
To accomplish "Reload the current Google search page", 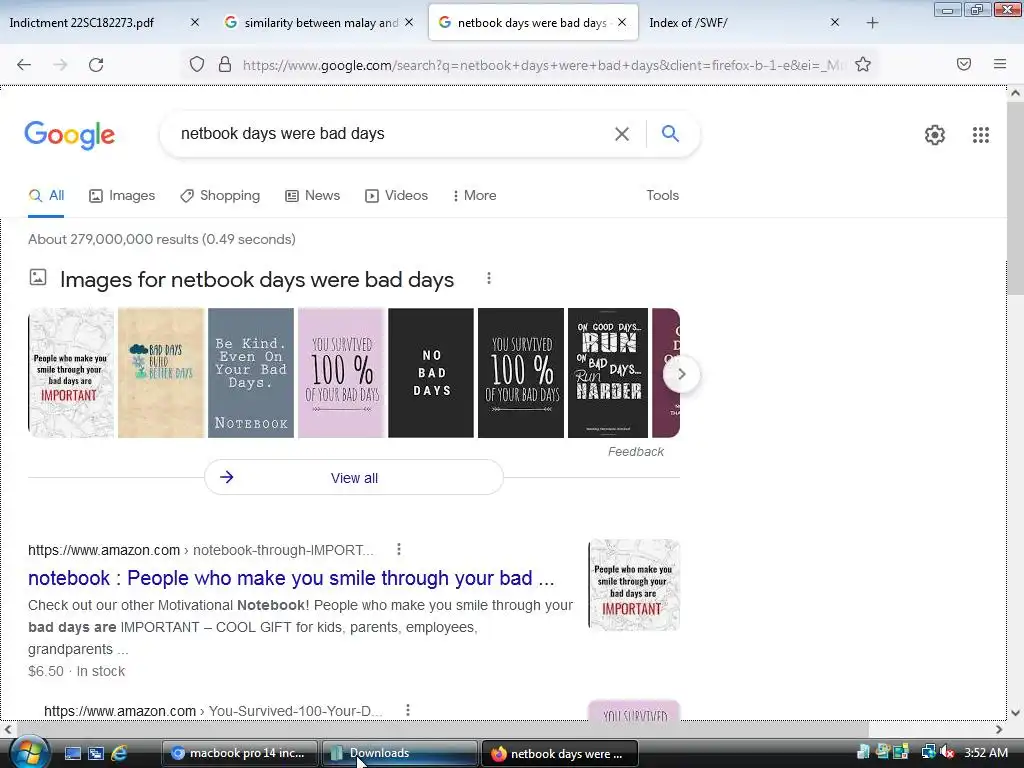I will 96,64.
